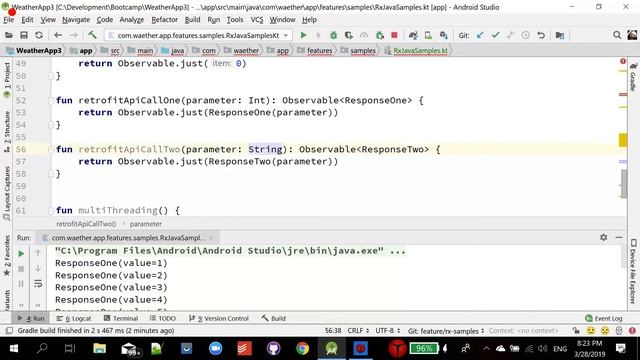Open project structure icon
The height and width of the screenshot is (360, 640).
(x=560, y=36)
